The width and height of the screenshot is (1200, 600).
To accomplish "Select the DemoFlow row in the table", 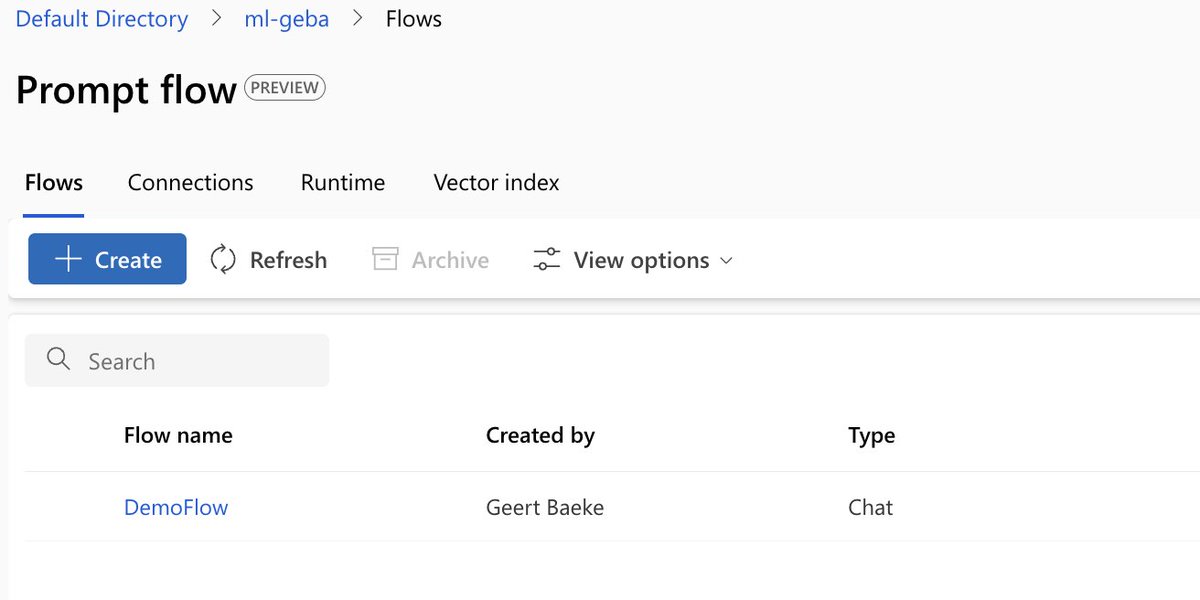I will pyautogui.click(x=600, y=507).
